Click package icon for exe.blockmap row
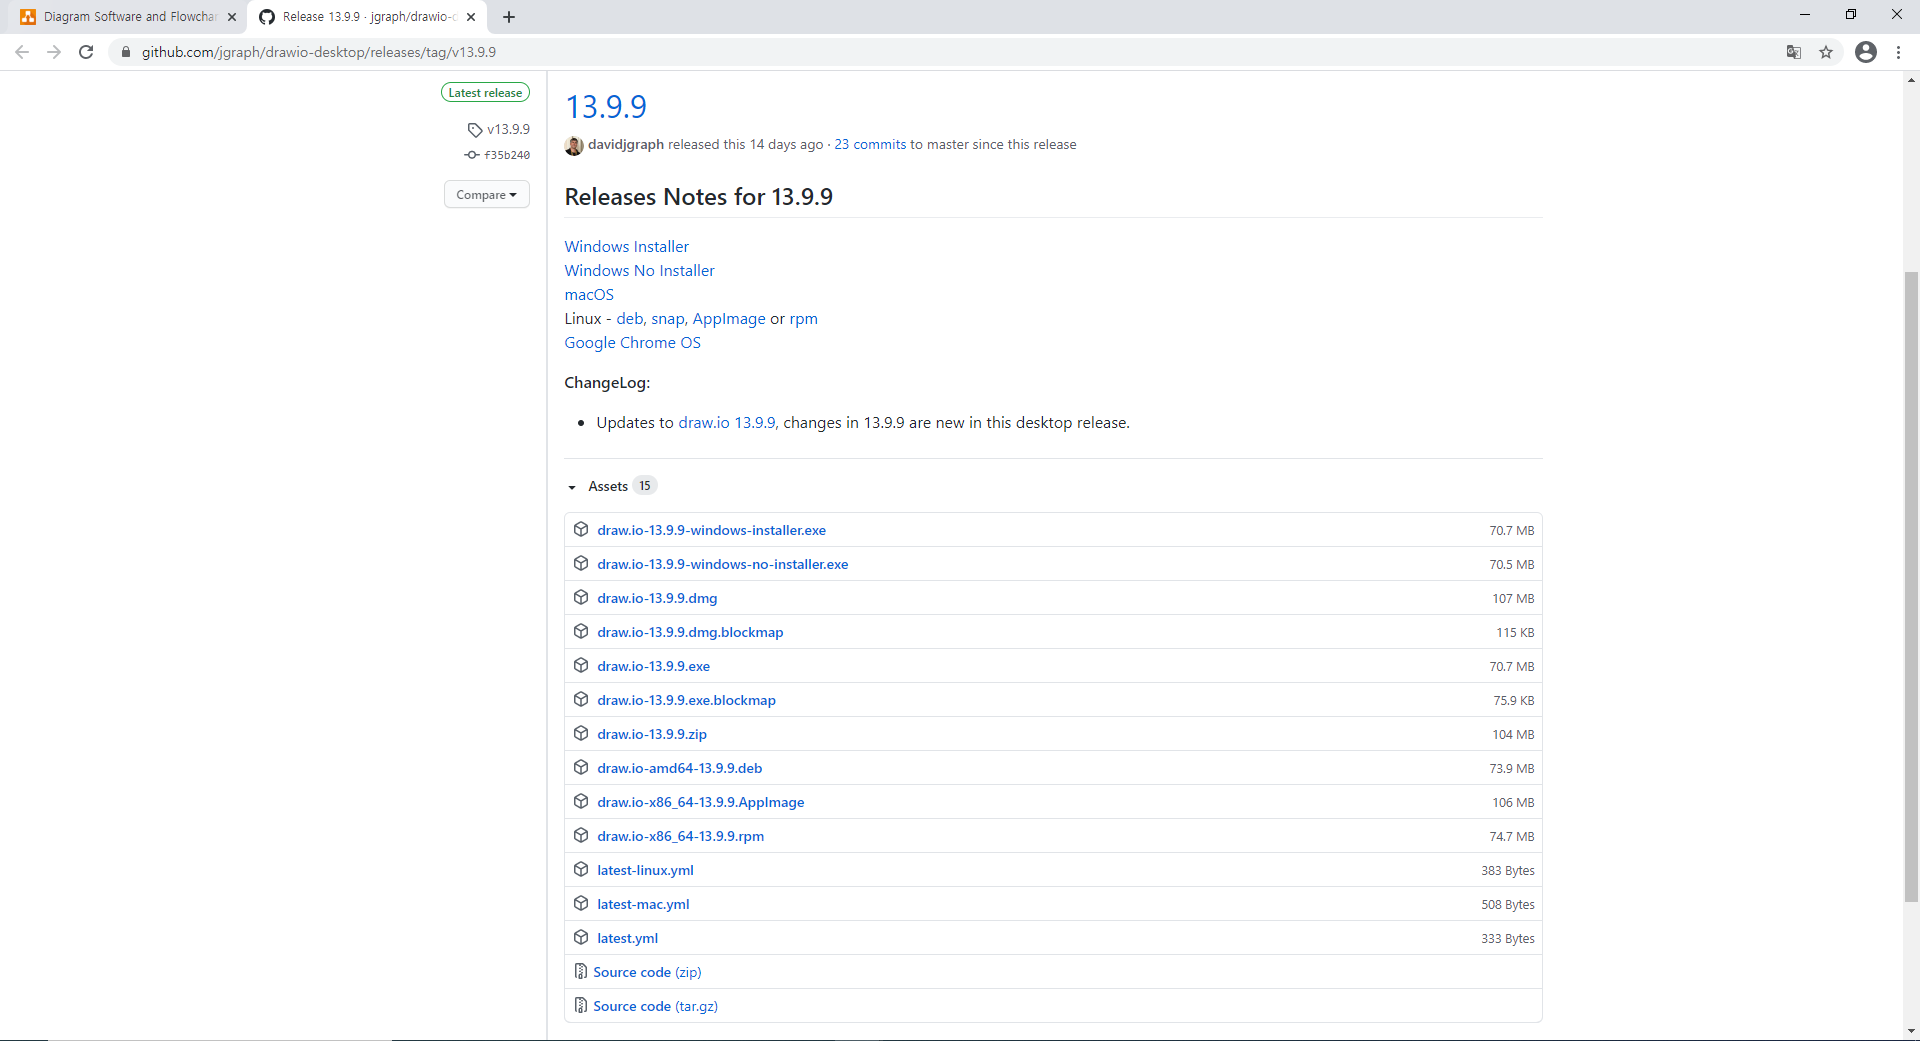The image size is (1920, 1041). pyautogui.click(x=581, y=699)
